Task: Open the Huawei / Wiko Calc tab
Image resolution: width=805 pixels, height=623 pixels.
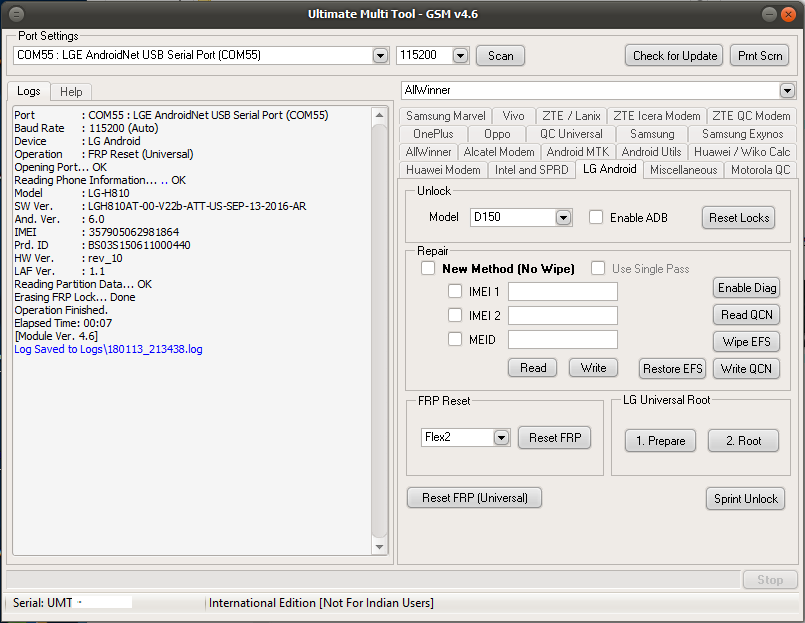Action: click(x=742, y=152)
